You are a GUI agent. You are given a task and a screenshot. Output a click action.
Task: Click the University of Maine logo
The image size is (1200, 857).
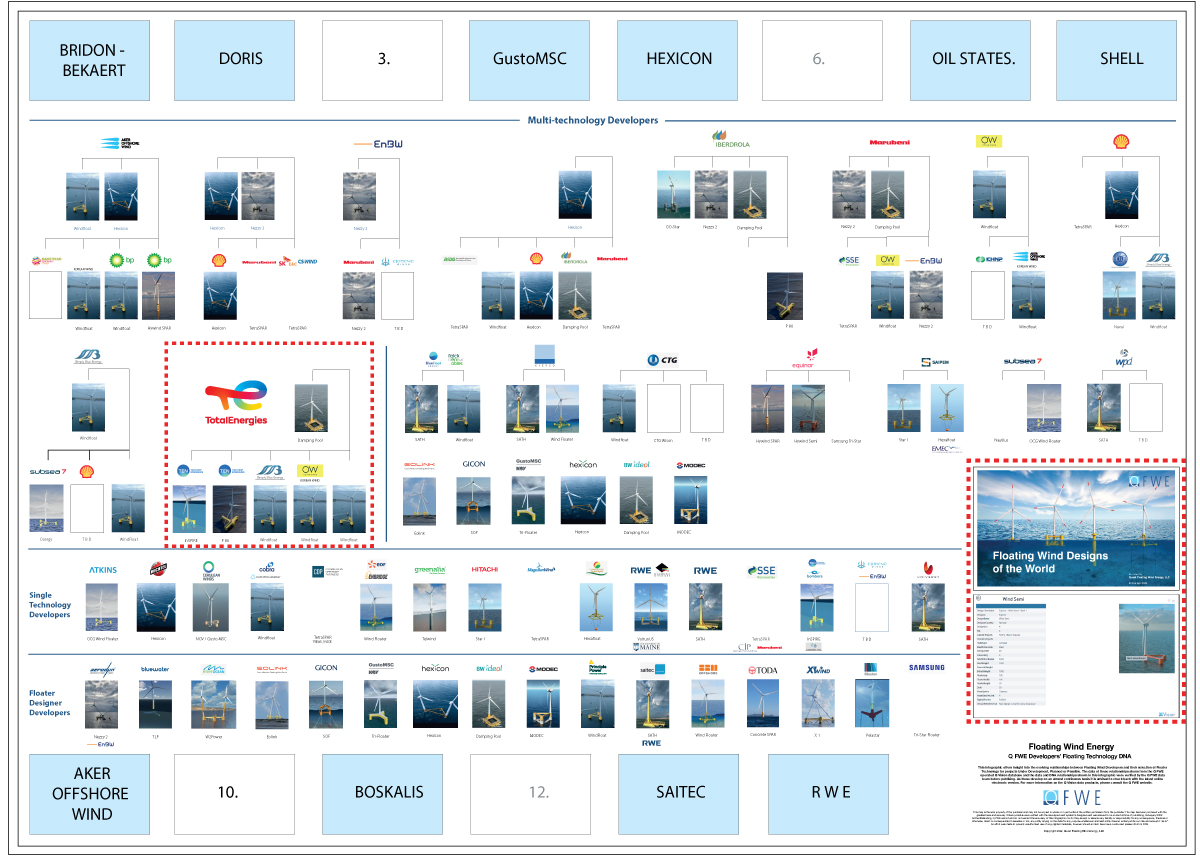[647, 647]
